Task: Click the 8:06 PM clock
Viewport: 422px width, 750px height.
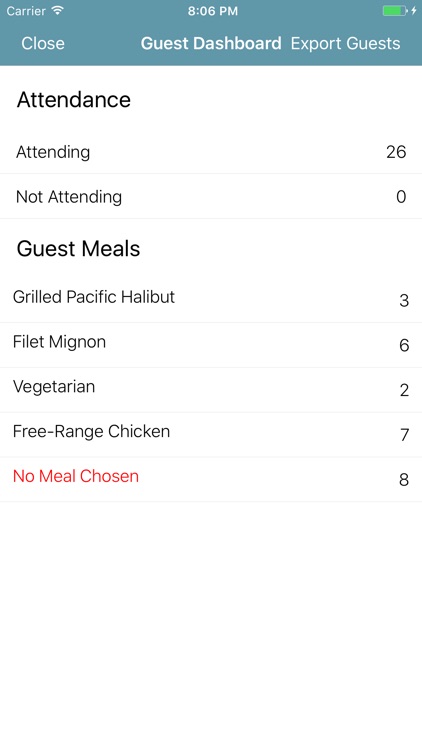Action: (212, 11)
